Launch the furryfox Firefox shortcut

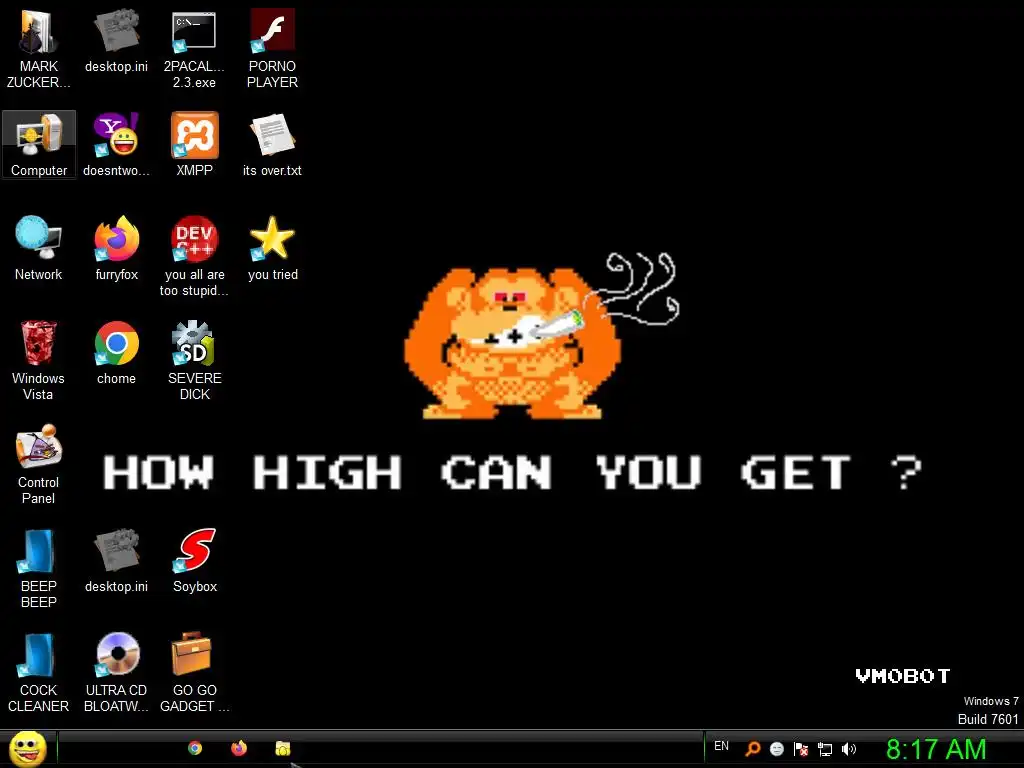[116, 248]
